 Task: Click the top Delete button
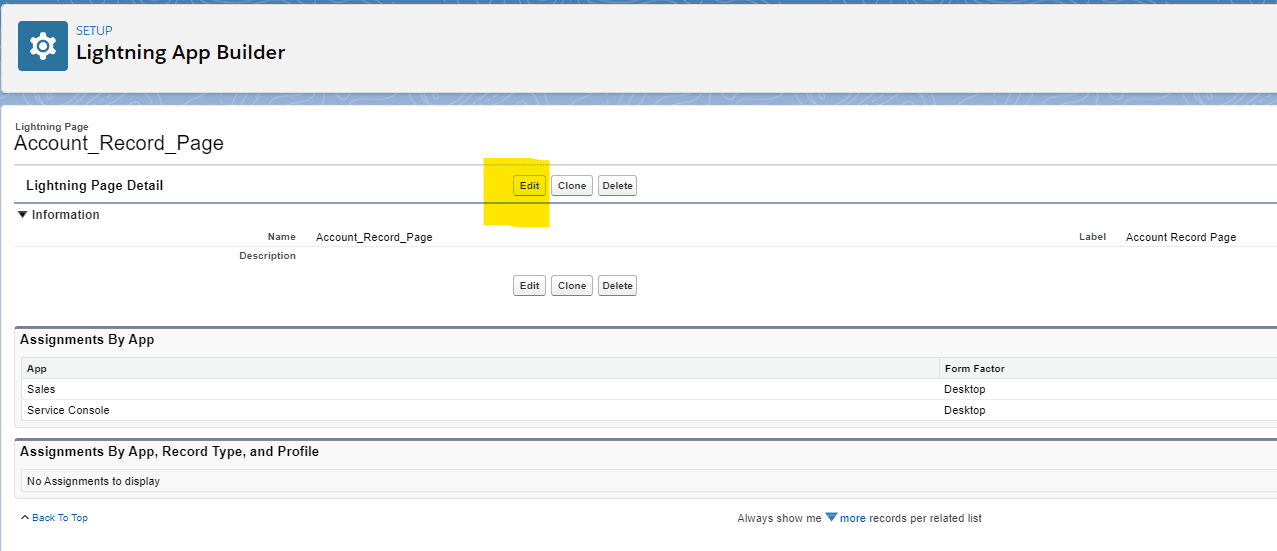tap(618, 186)
